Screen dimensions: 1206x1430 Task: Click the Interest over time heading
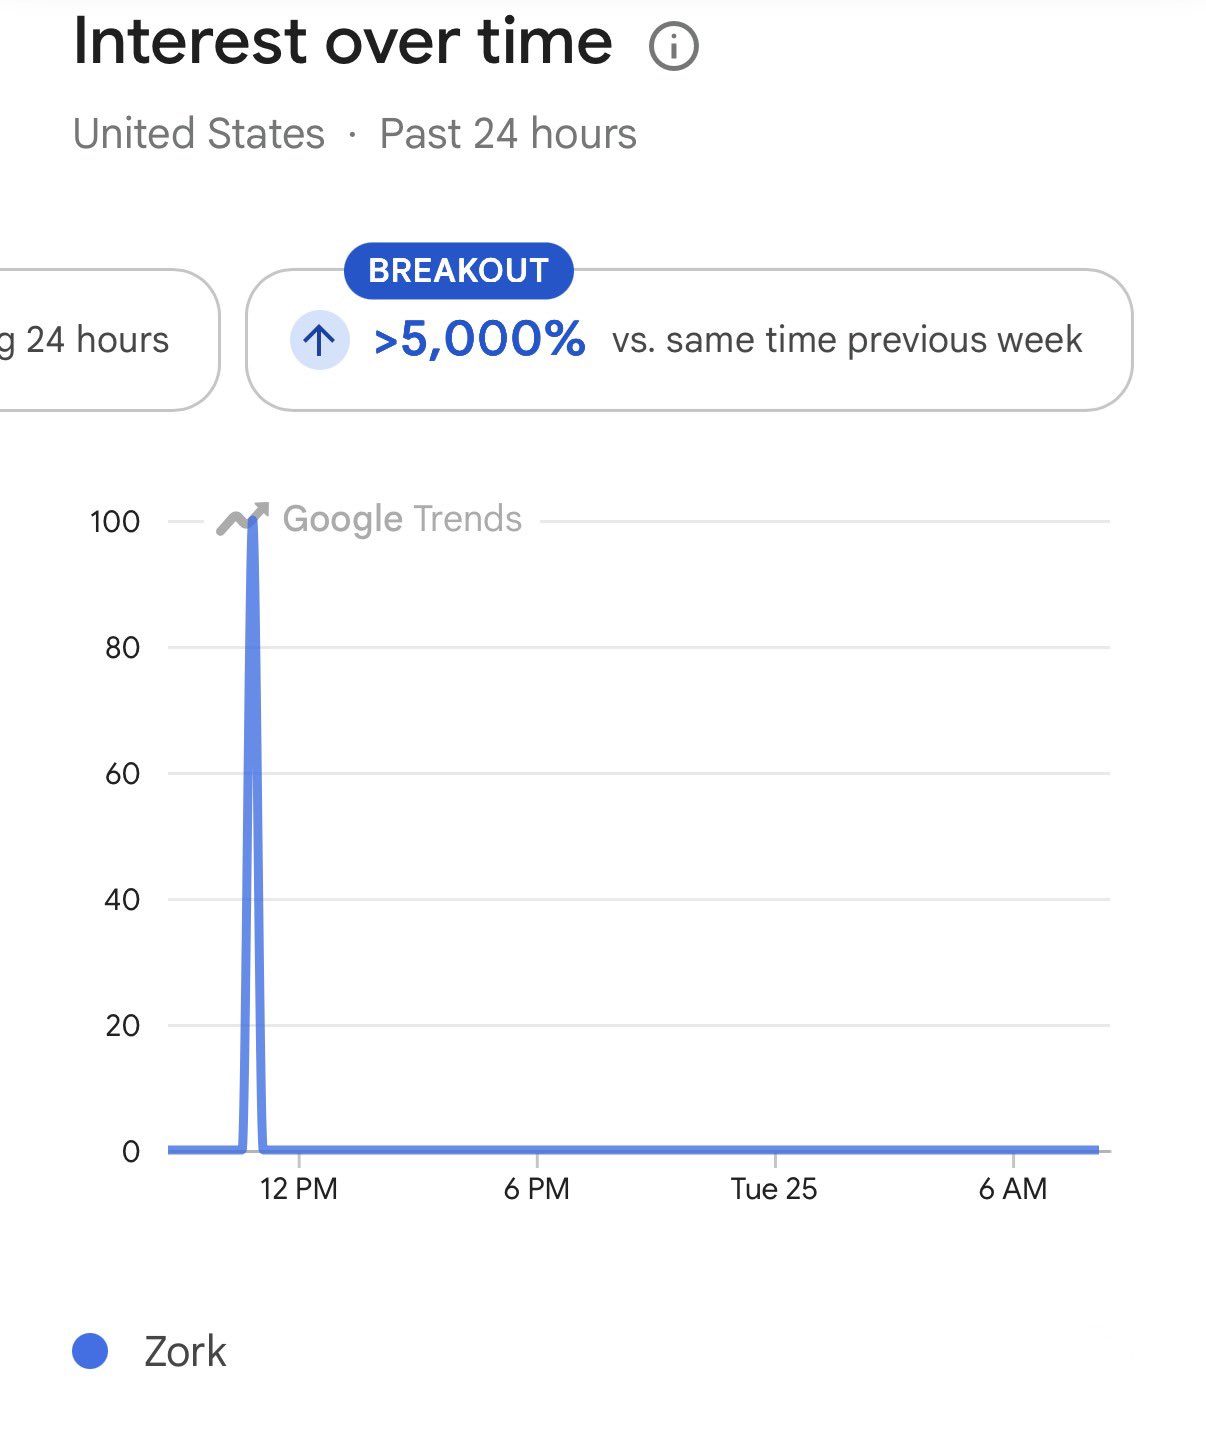pyautogui.click(x=343, y=42)
